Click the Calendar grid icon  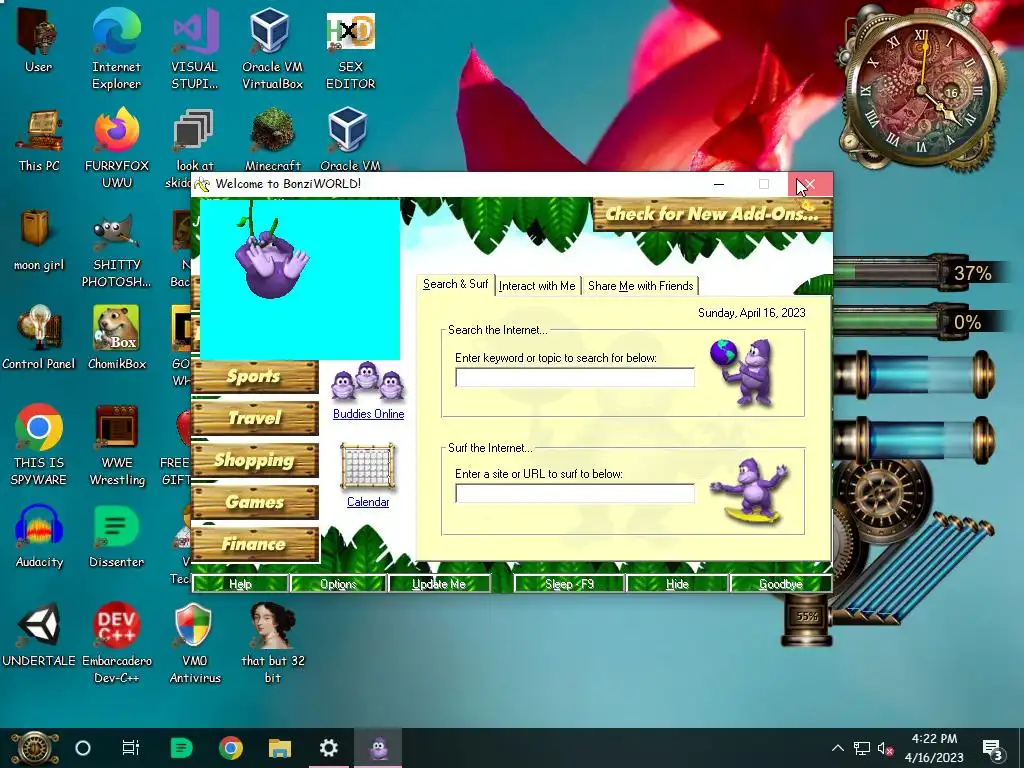pyautogui.click(x=368, y=466)
